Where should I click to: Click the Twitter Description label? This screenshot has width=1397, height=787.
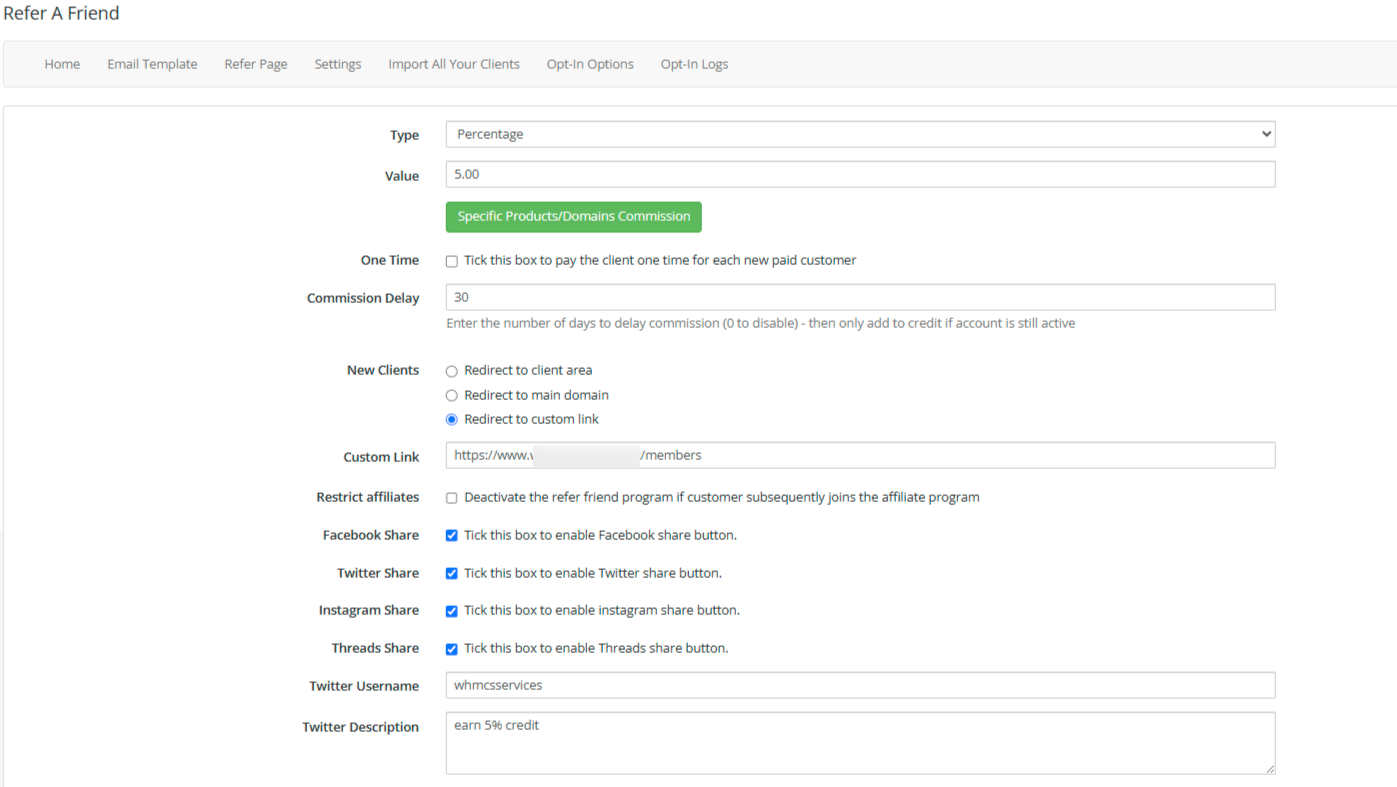(361, 727)
